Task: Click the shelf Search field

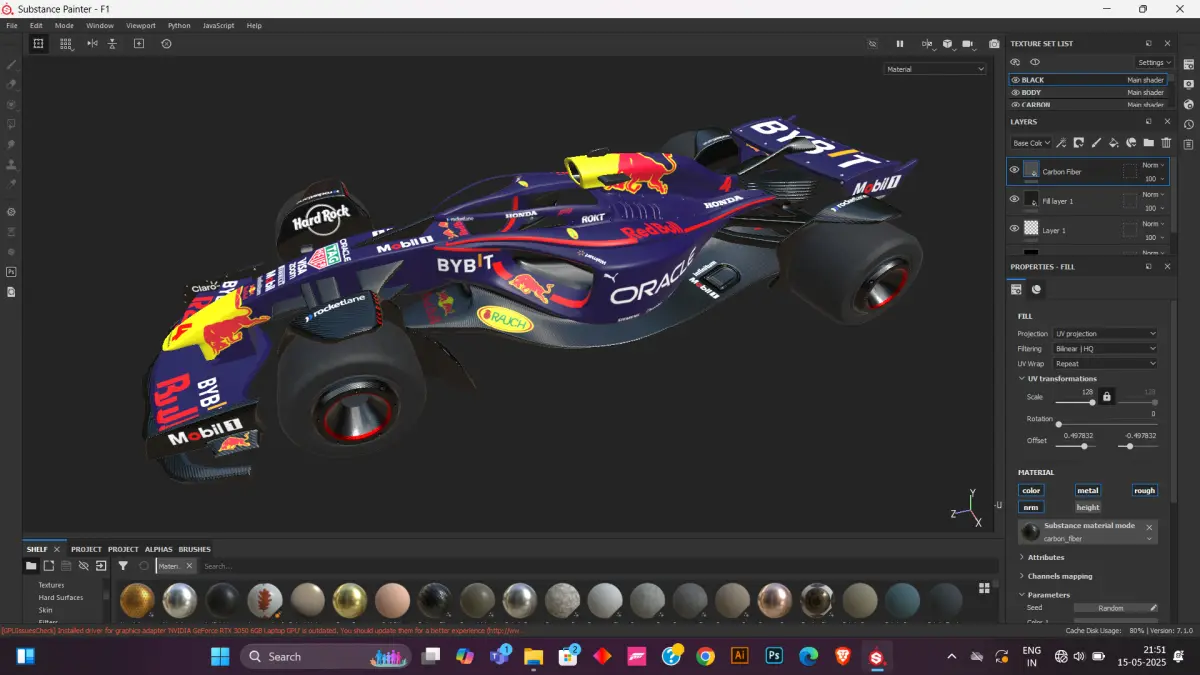Action: (598, 566)
